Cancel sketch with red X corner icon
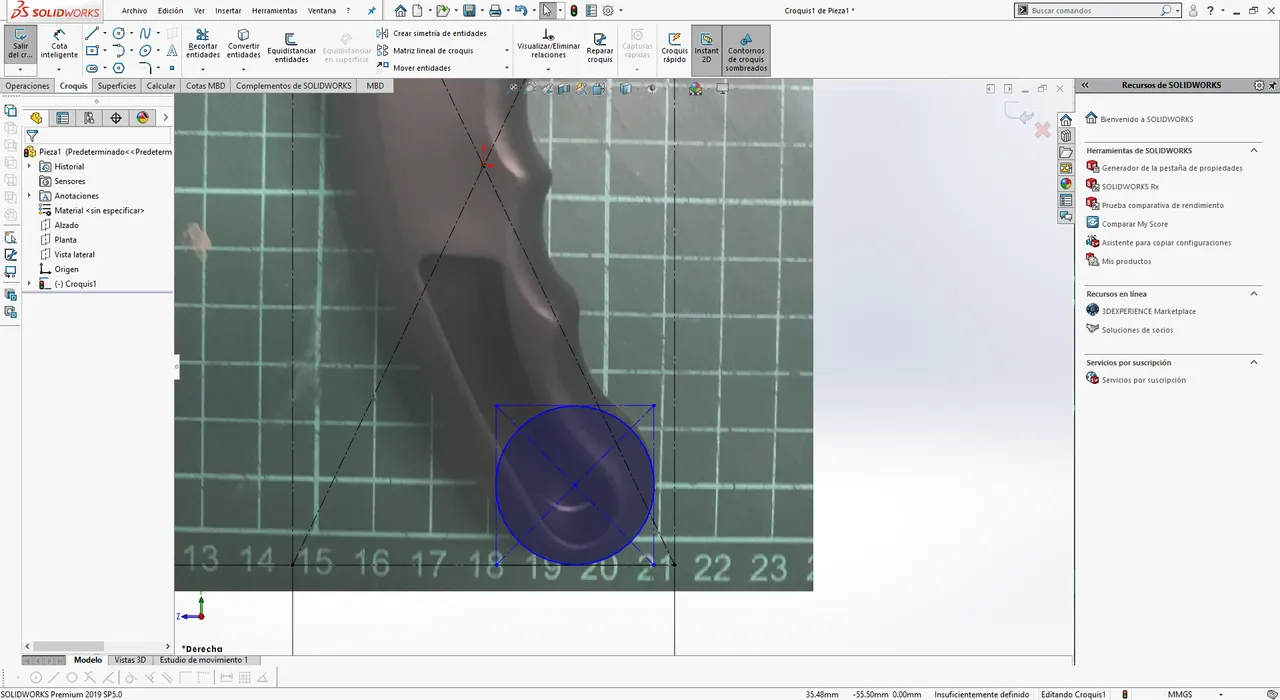Image resolution: width=1280 pixels, height=700 pixels. coord(1042,130)
